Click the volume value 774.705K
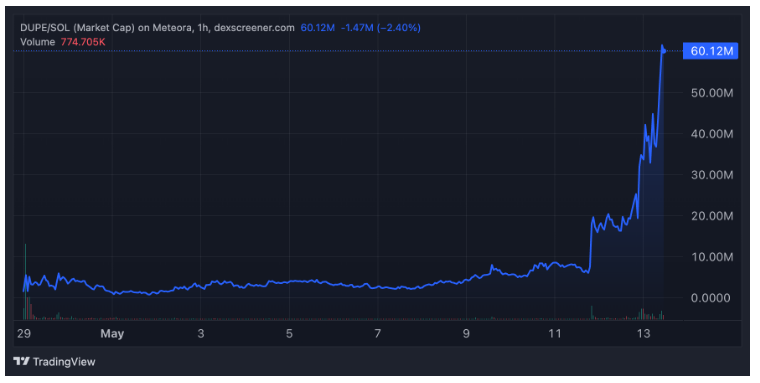 pyautogui.click(x=83, y=42)
